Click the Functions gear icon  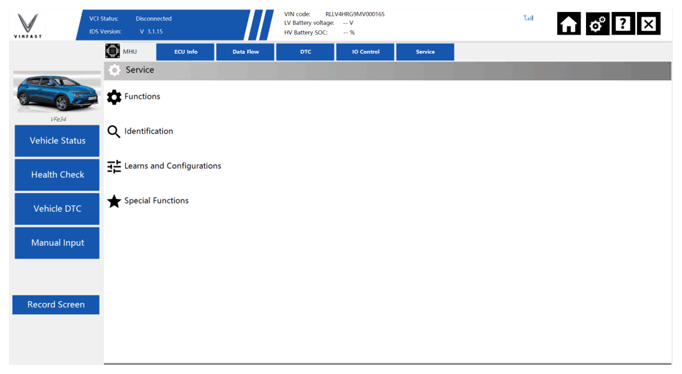[114, 97]
